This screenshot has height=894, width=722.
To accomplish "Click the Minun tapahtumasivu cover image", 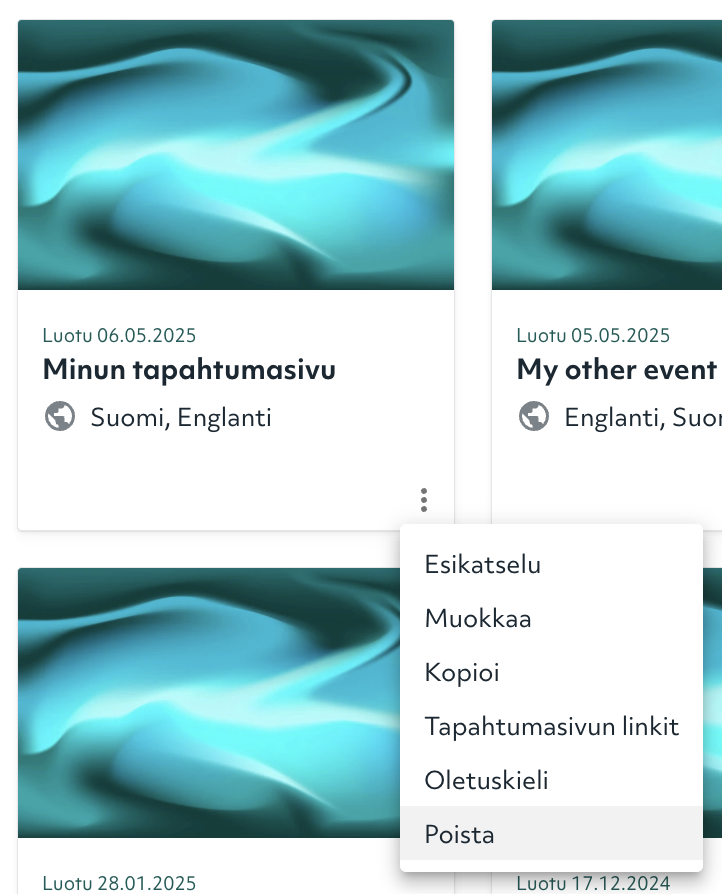I will (236, 155).
